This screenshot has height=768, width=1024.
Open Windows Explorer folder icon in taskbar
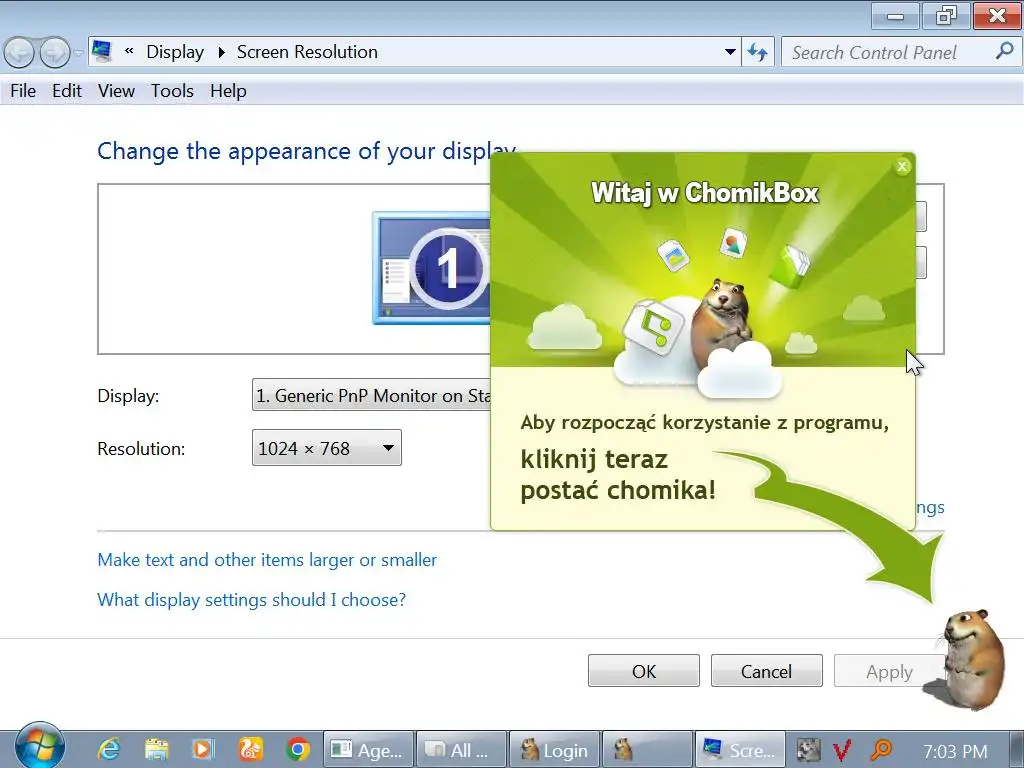(x=157, y=750)
